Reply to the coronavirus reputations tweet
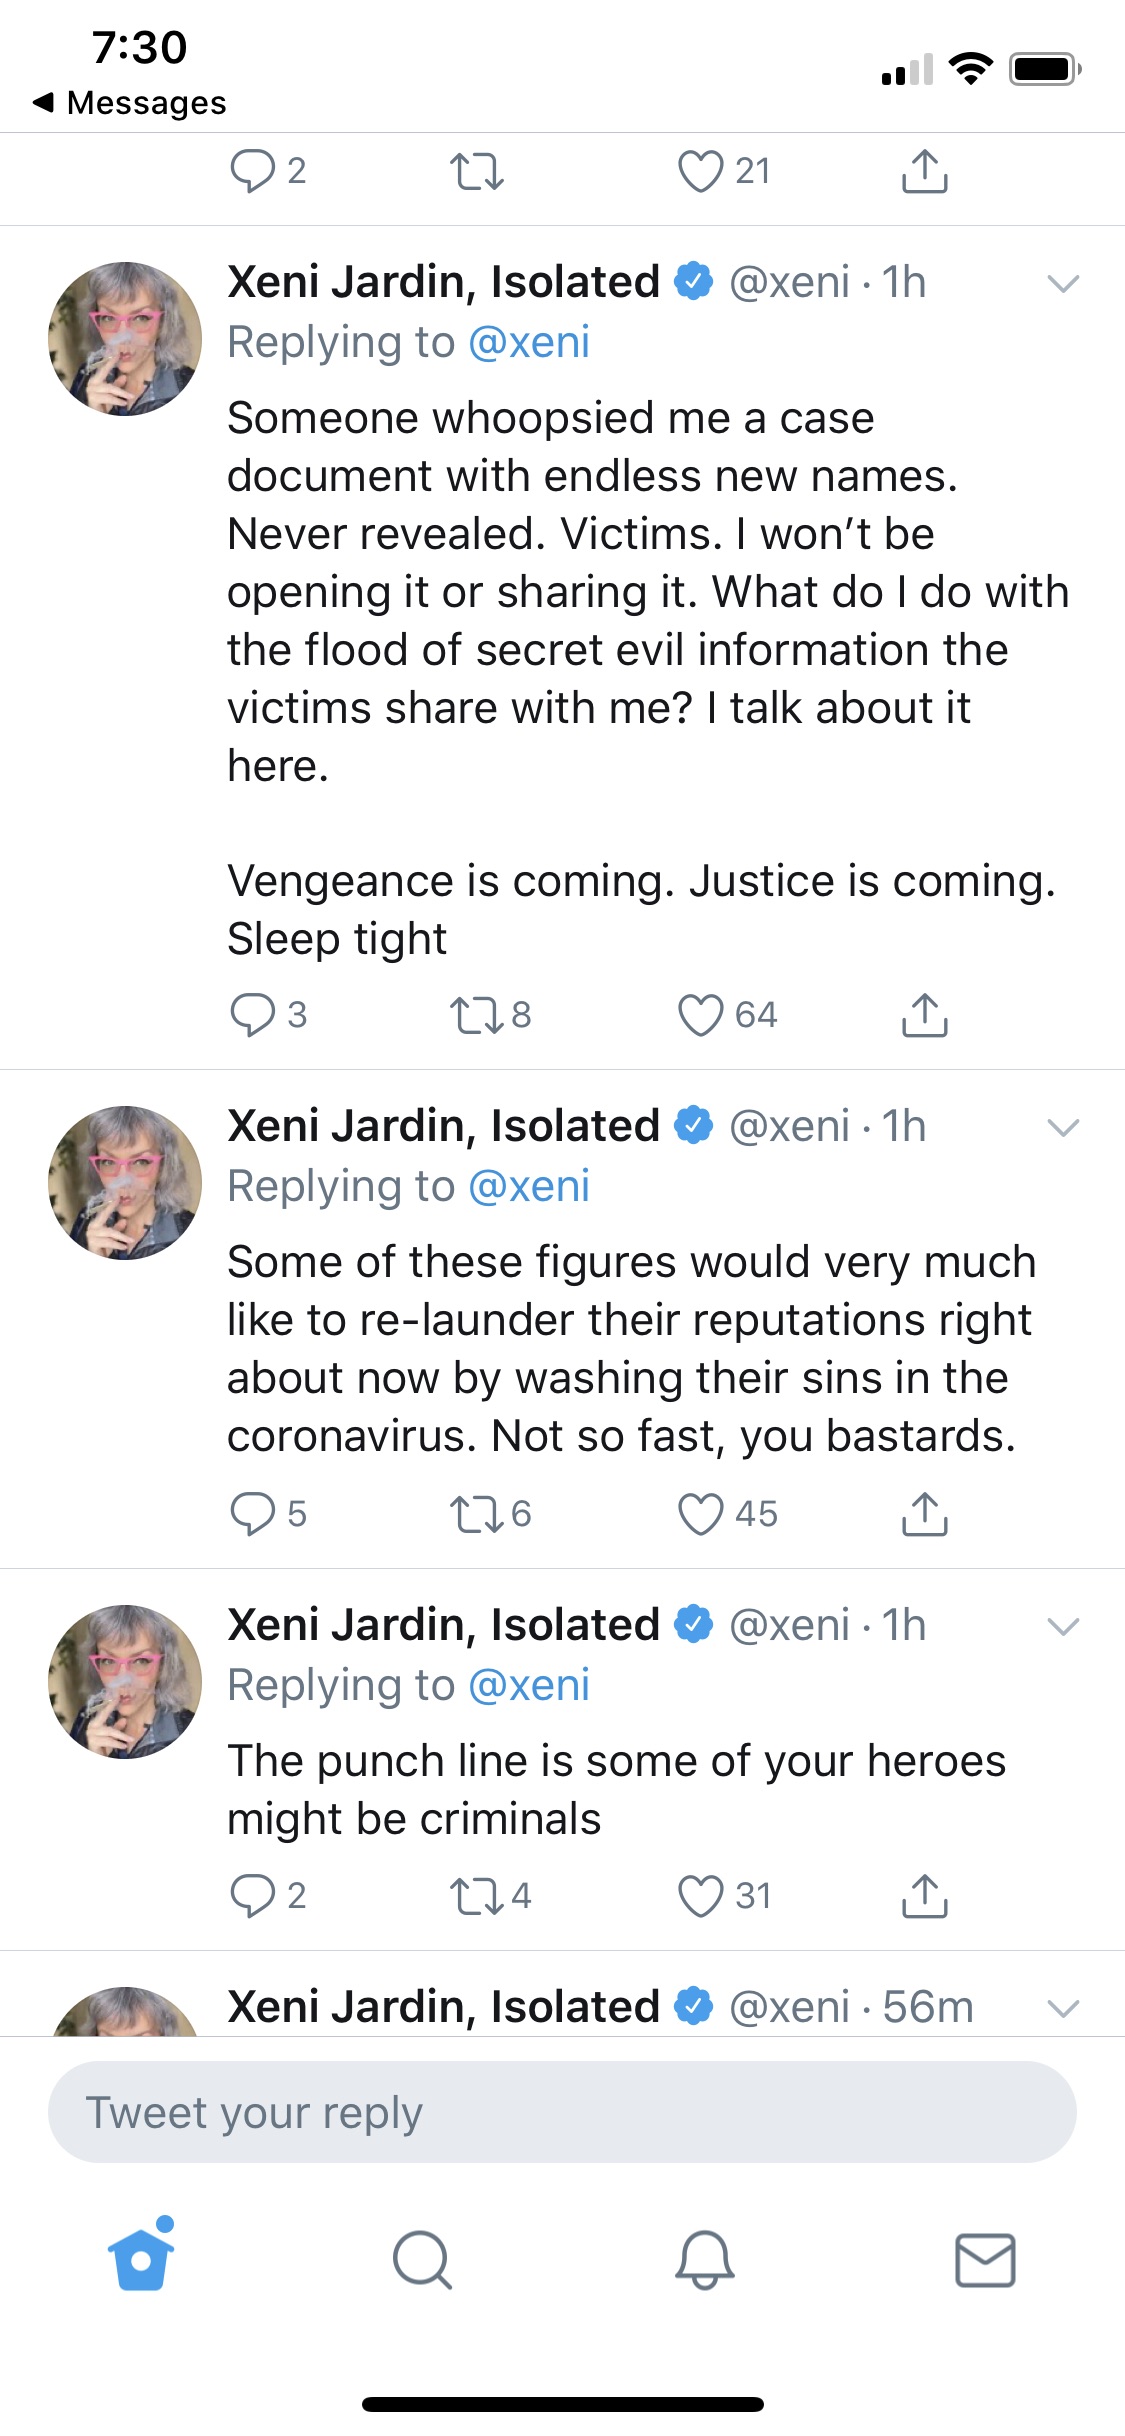The height and width of the screenshot is (2436, 1125). [x=252, y=1514]
